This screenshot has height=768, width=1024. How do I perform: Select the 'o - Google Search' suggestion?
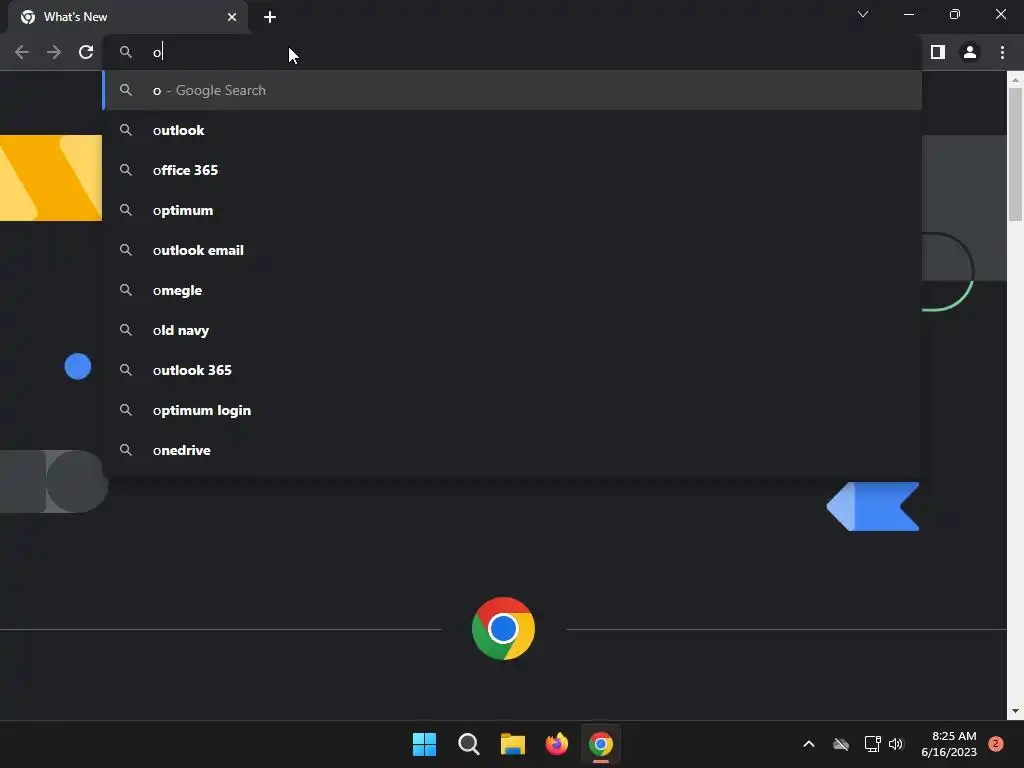[x=513, y=90]
